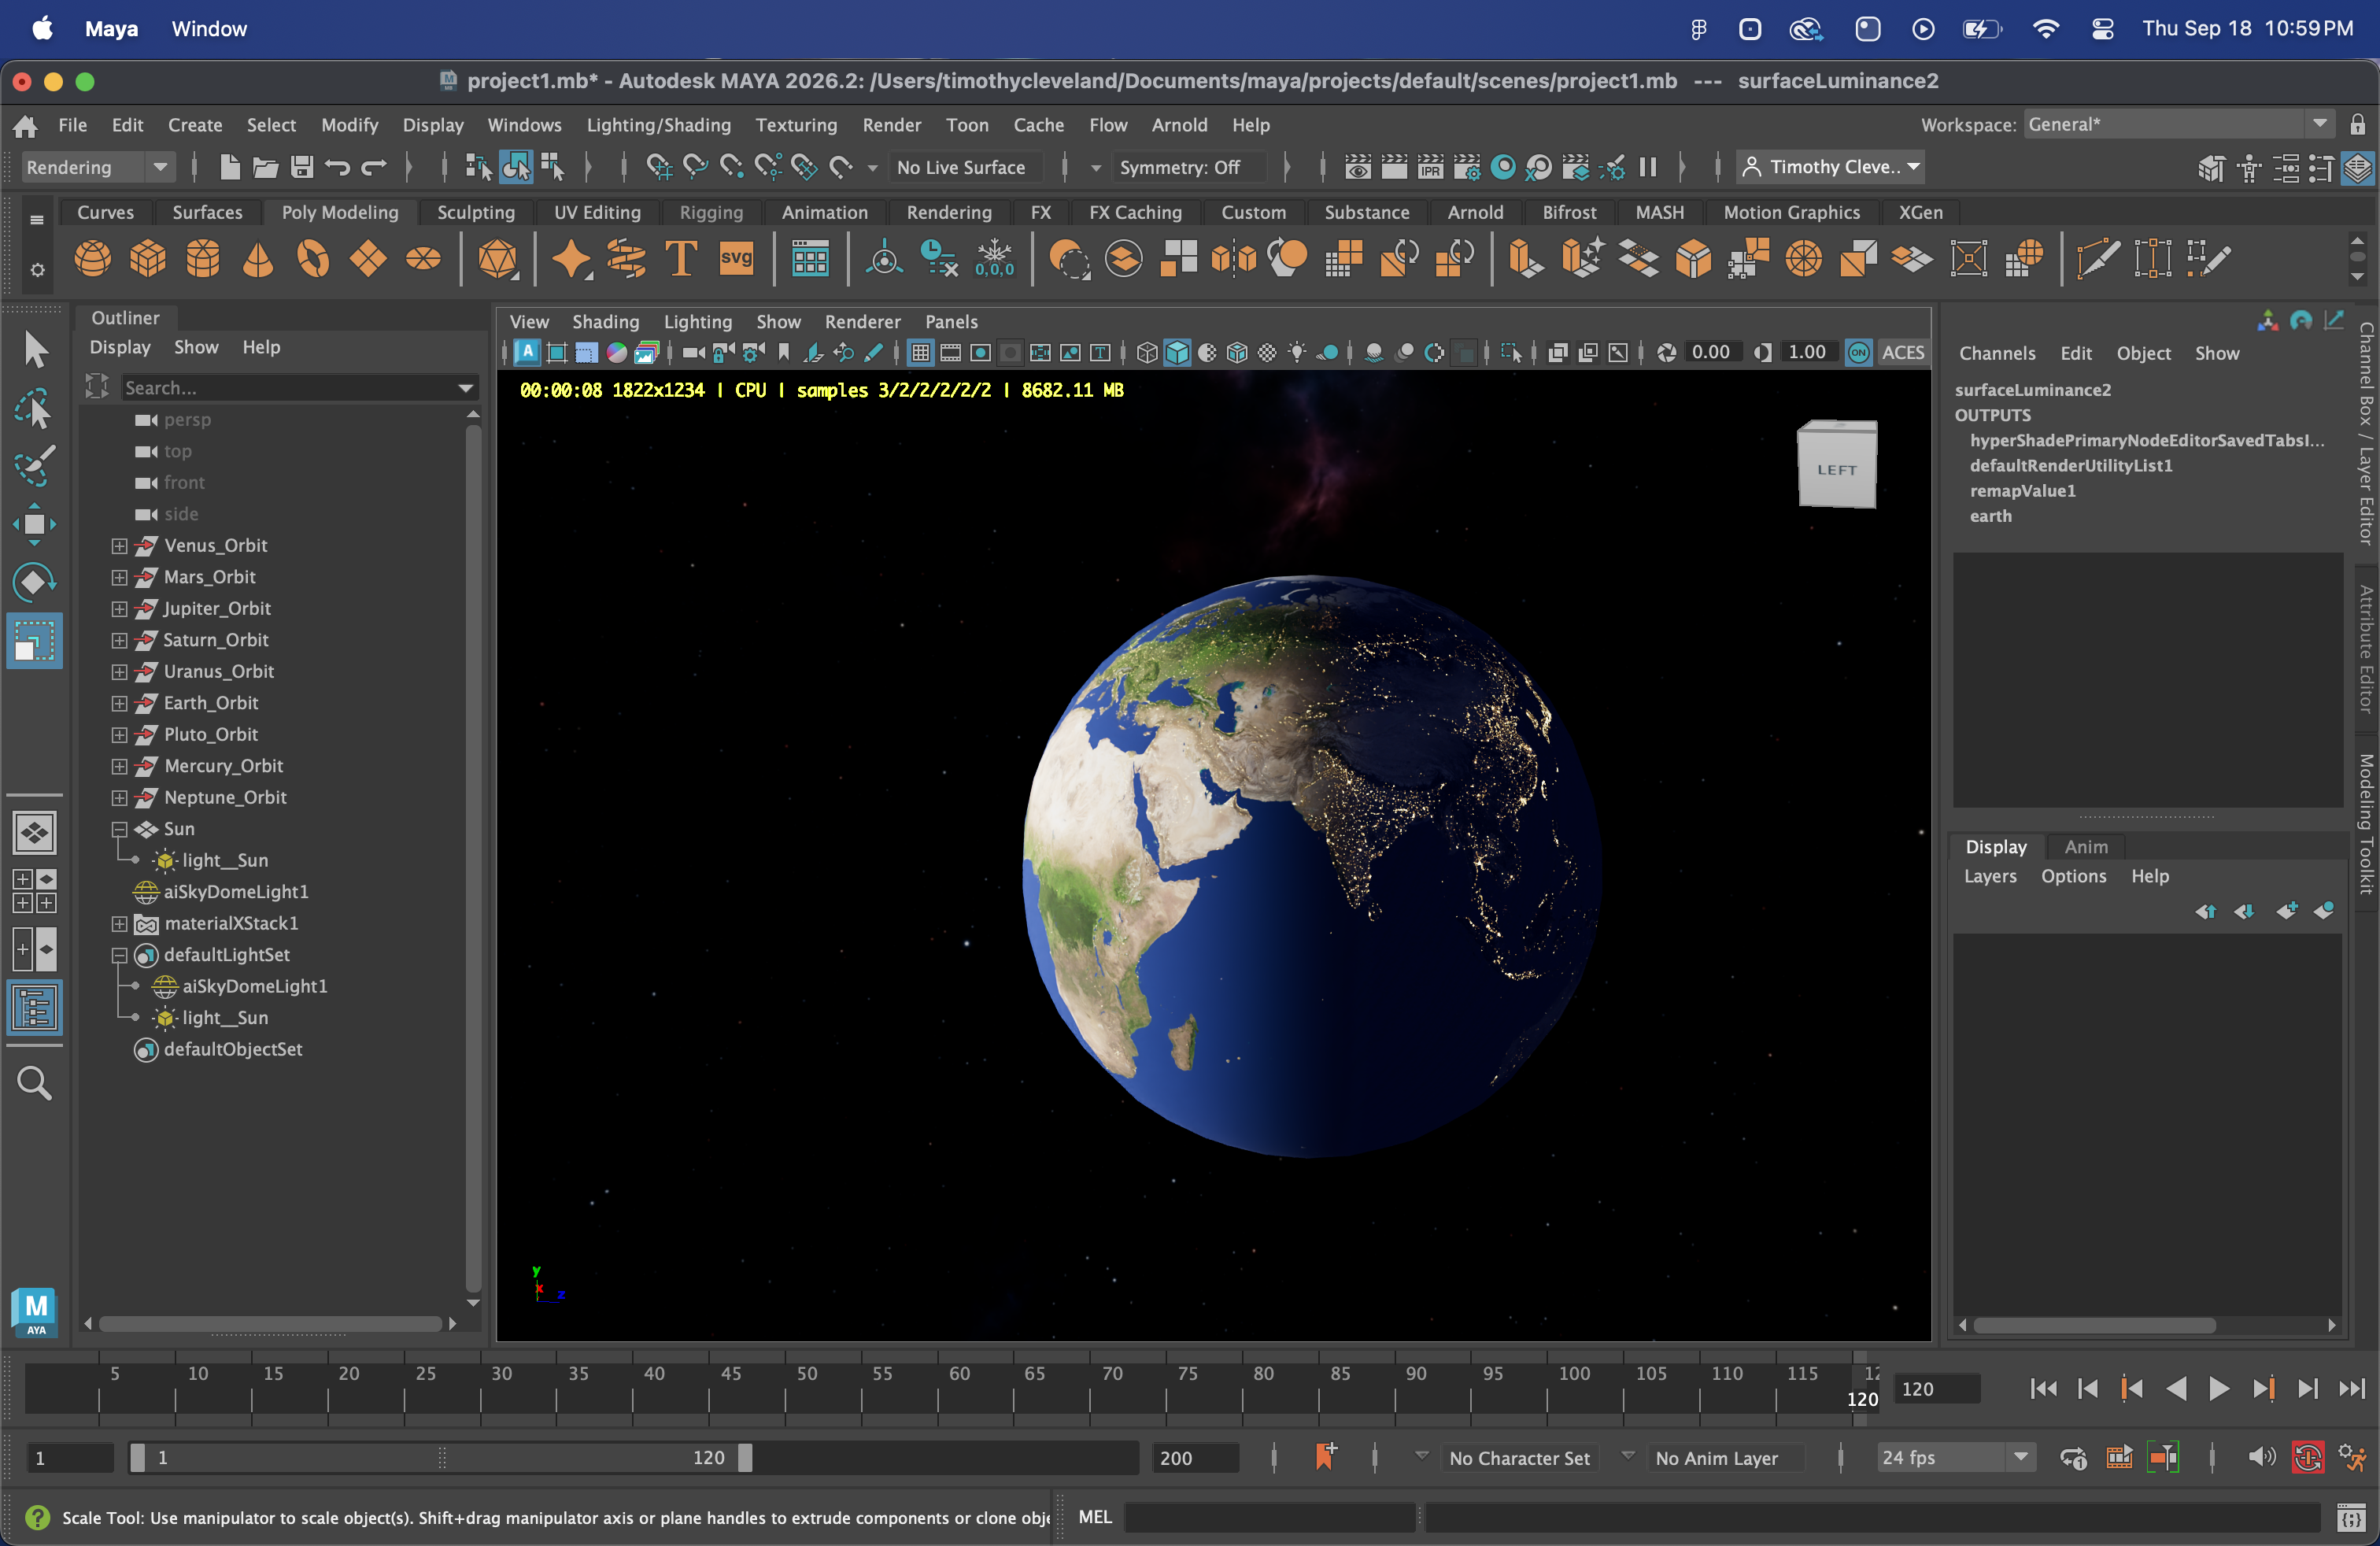Toggle the audio mute speaker icon
This screenshot has width=2380, height=1546.
pos(2260,1457)
